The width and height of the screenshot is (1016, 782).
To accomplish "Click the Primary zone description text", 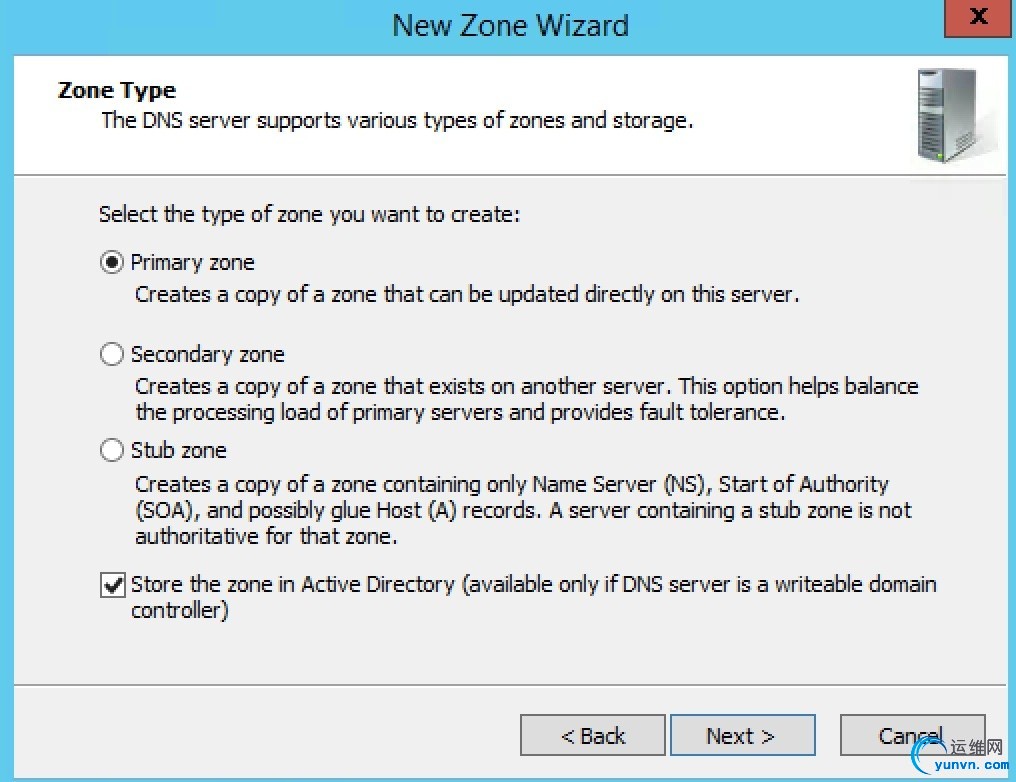I will point(467,295).
